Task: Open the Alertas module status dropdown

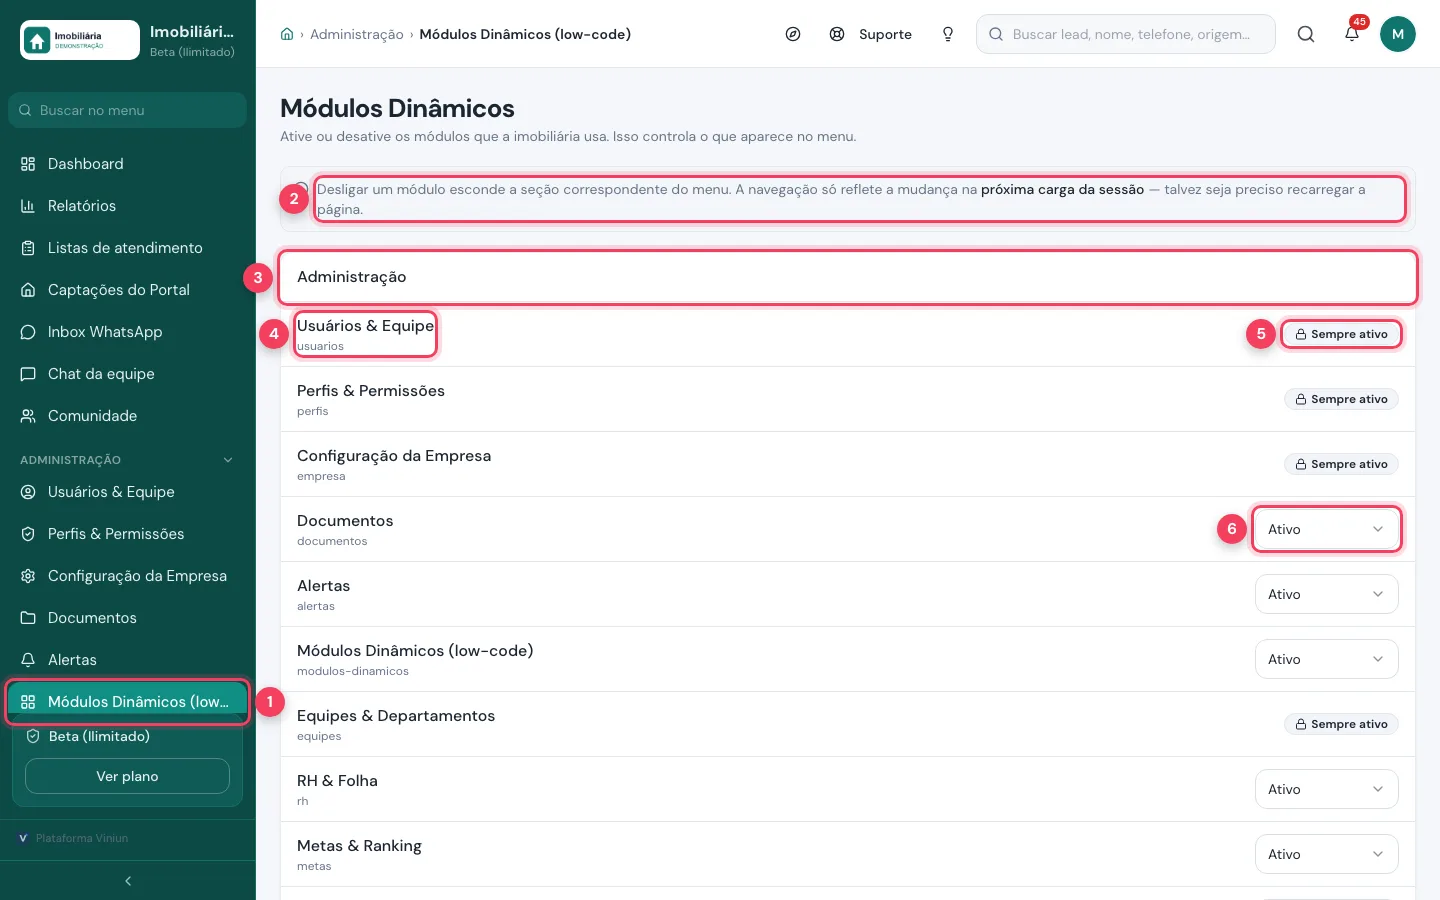Action: click(x=1326, y=594)
